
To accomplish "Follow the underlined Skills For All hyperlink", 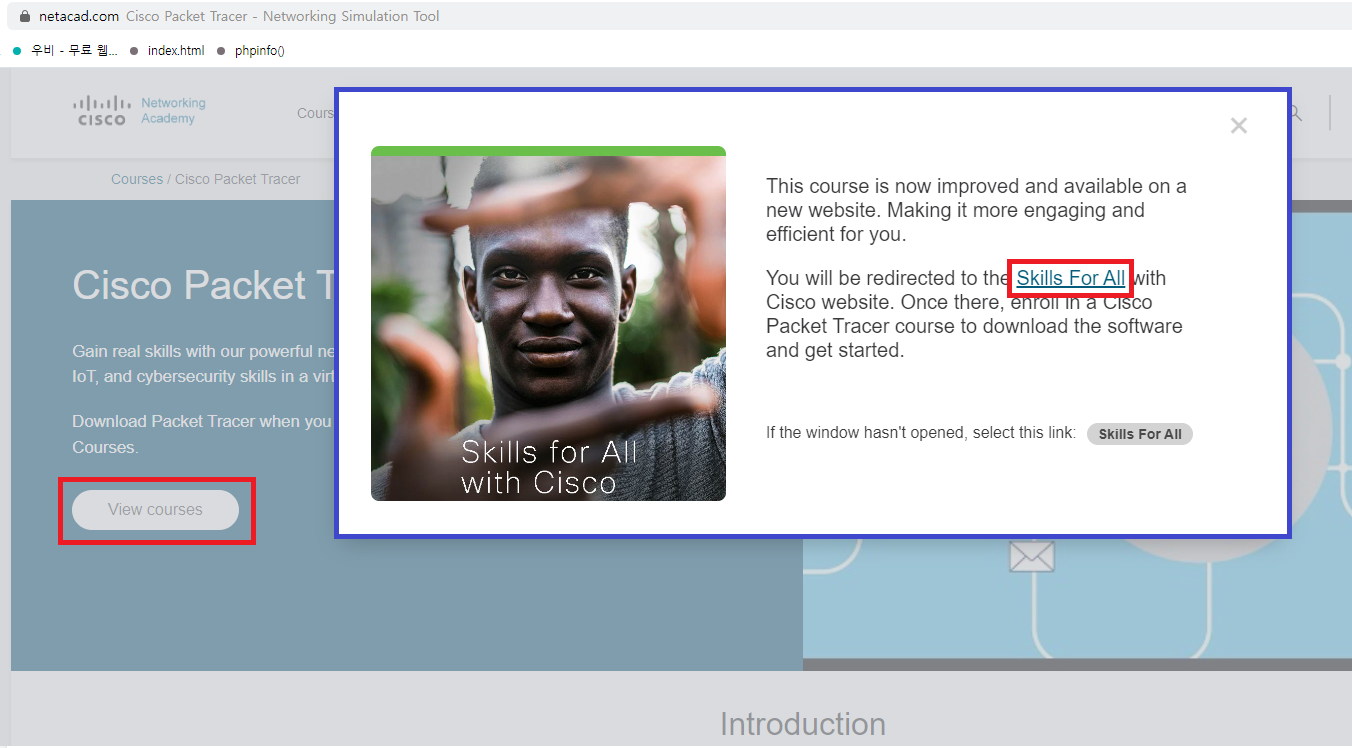I will (1071, 278).
